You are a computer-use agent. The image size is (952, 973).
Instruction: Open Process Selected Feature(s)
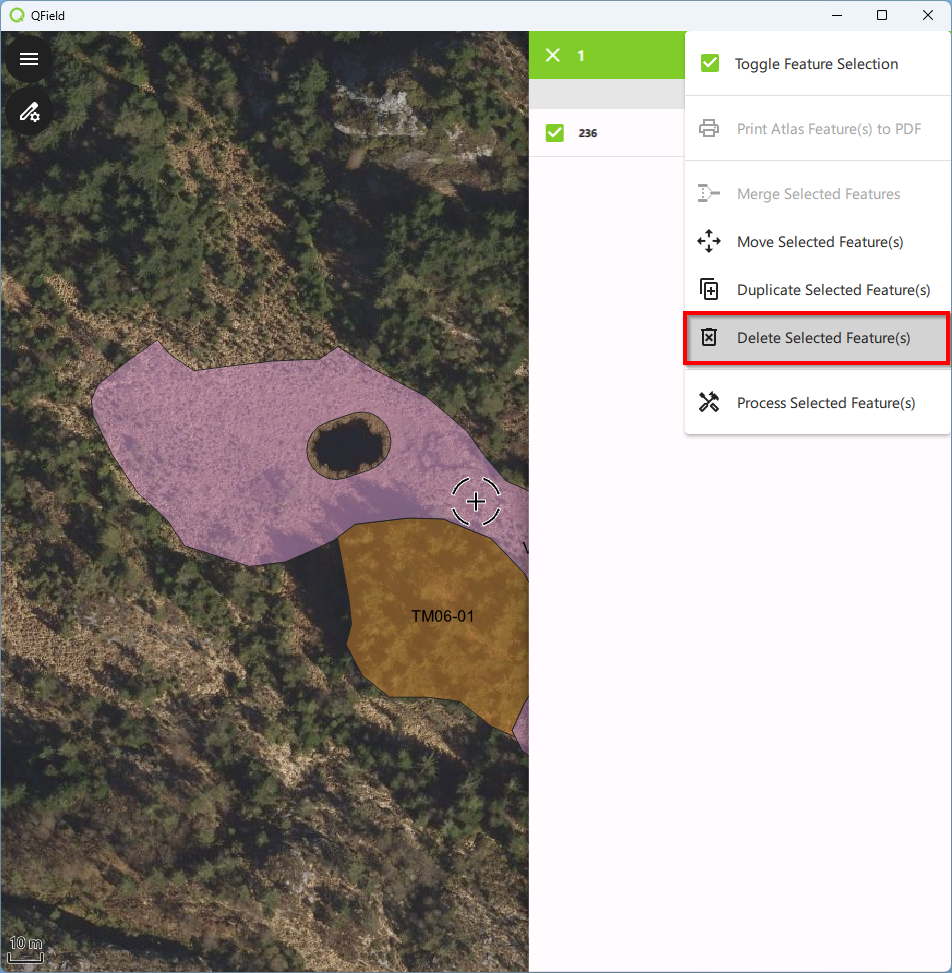pos(825,403)
